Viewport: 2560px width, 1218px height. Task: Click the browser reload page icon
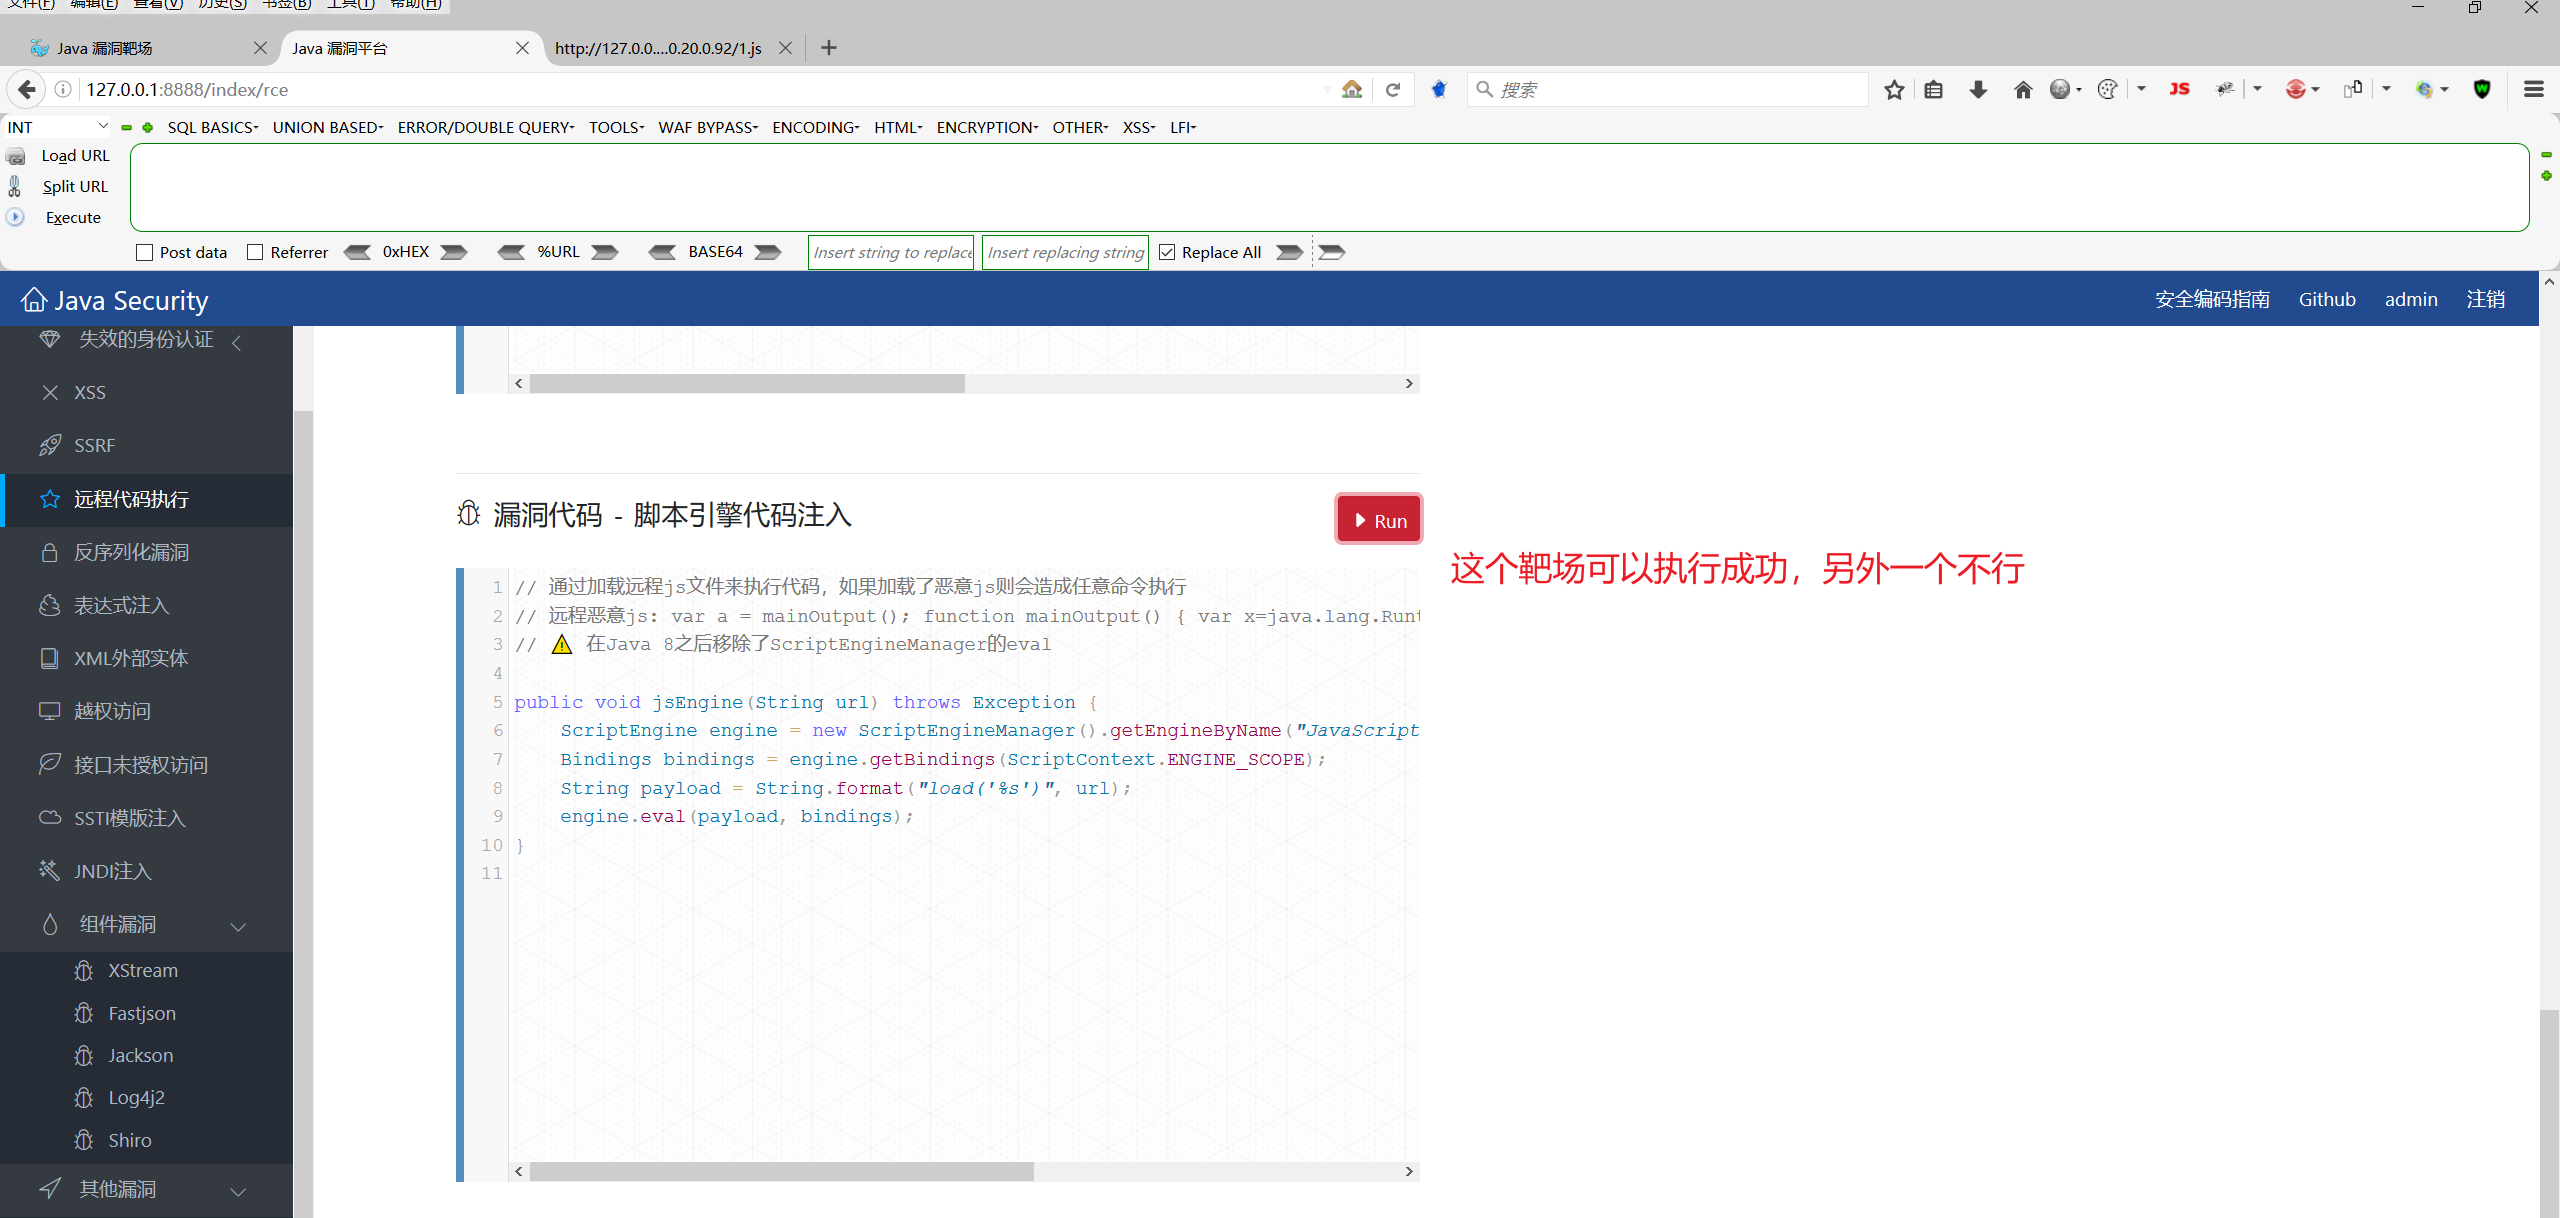coord(1392,90)
